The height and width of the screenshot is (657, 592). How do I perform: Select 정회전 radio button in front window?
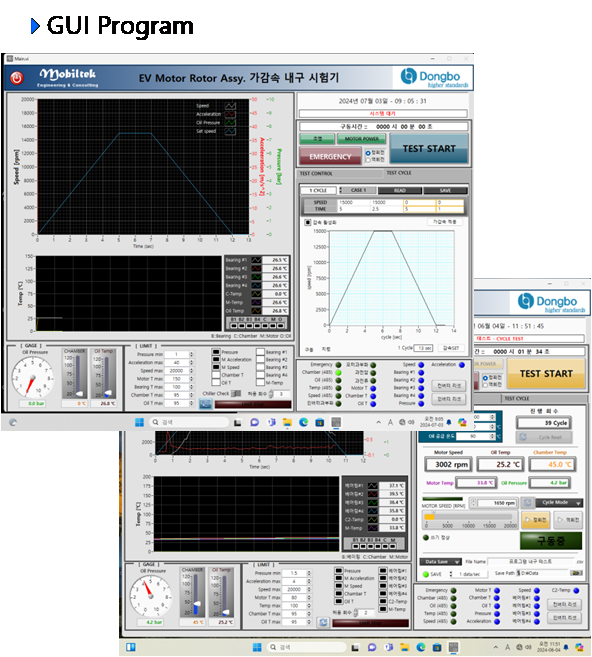(x=368, y=153)
